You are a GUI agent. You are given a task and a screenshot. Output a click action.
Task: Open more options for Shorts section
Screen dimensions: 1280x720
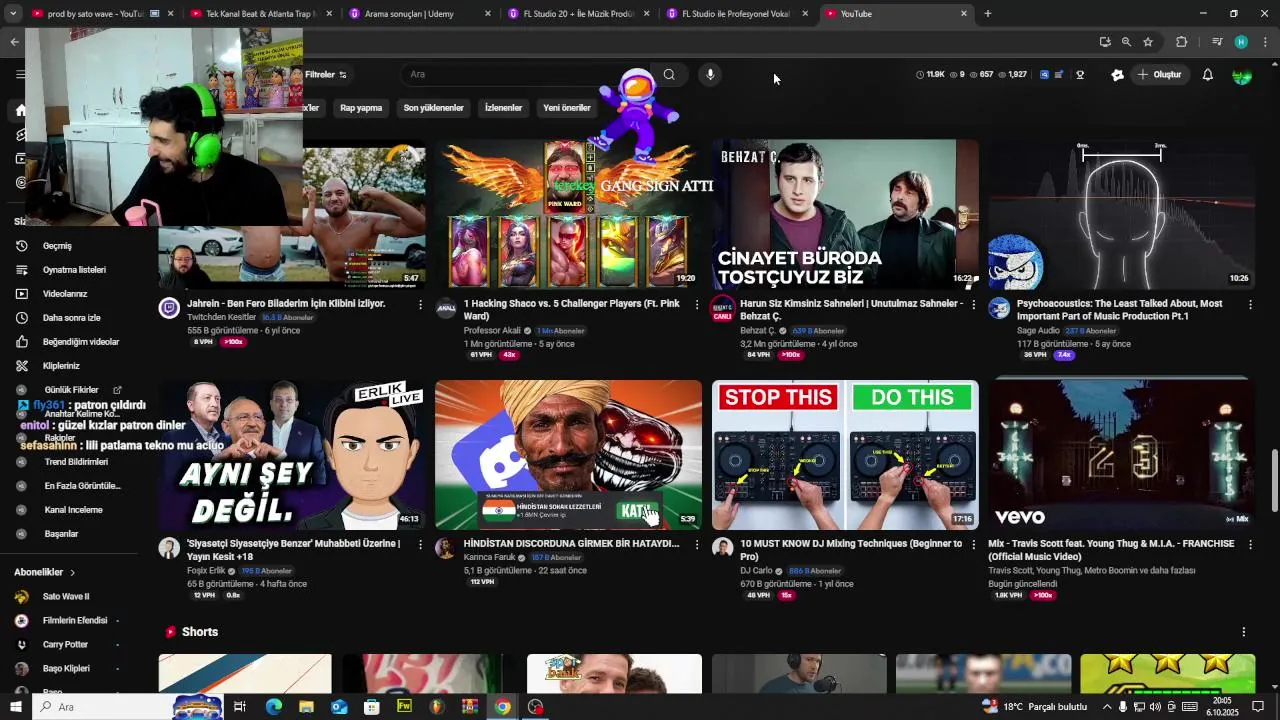1244,632
